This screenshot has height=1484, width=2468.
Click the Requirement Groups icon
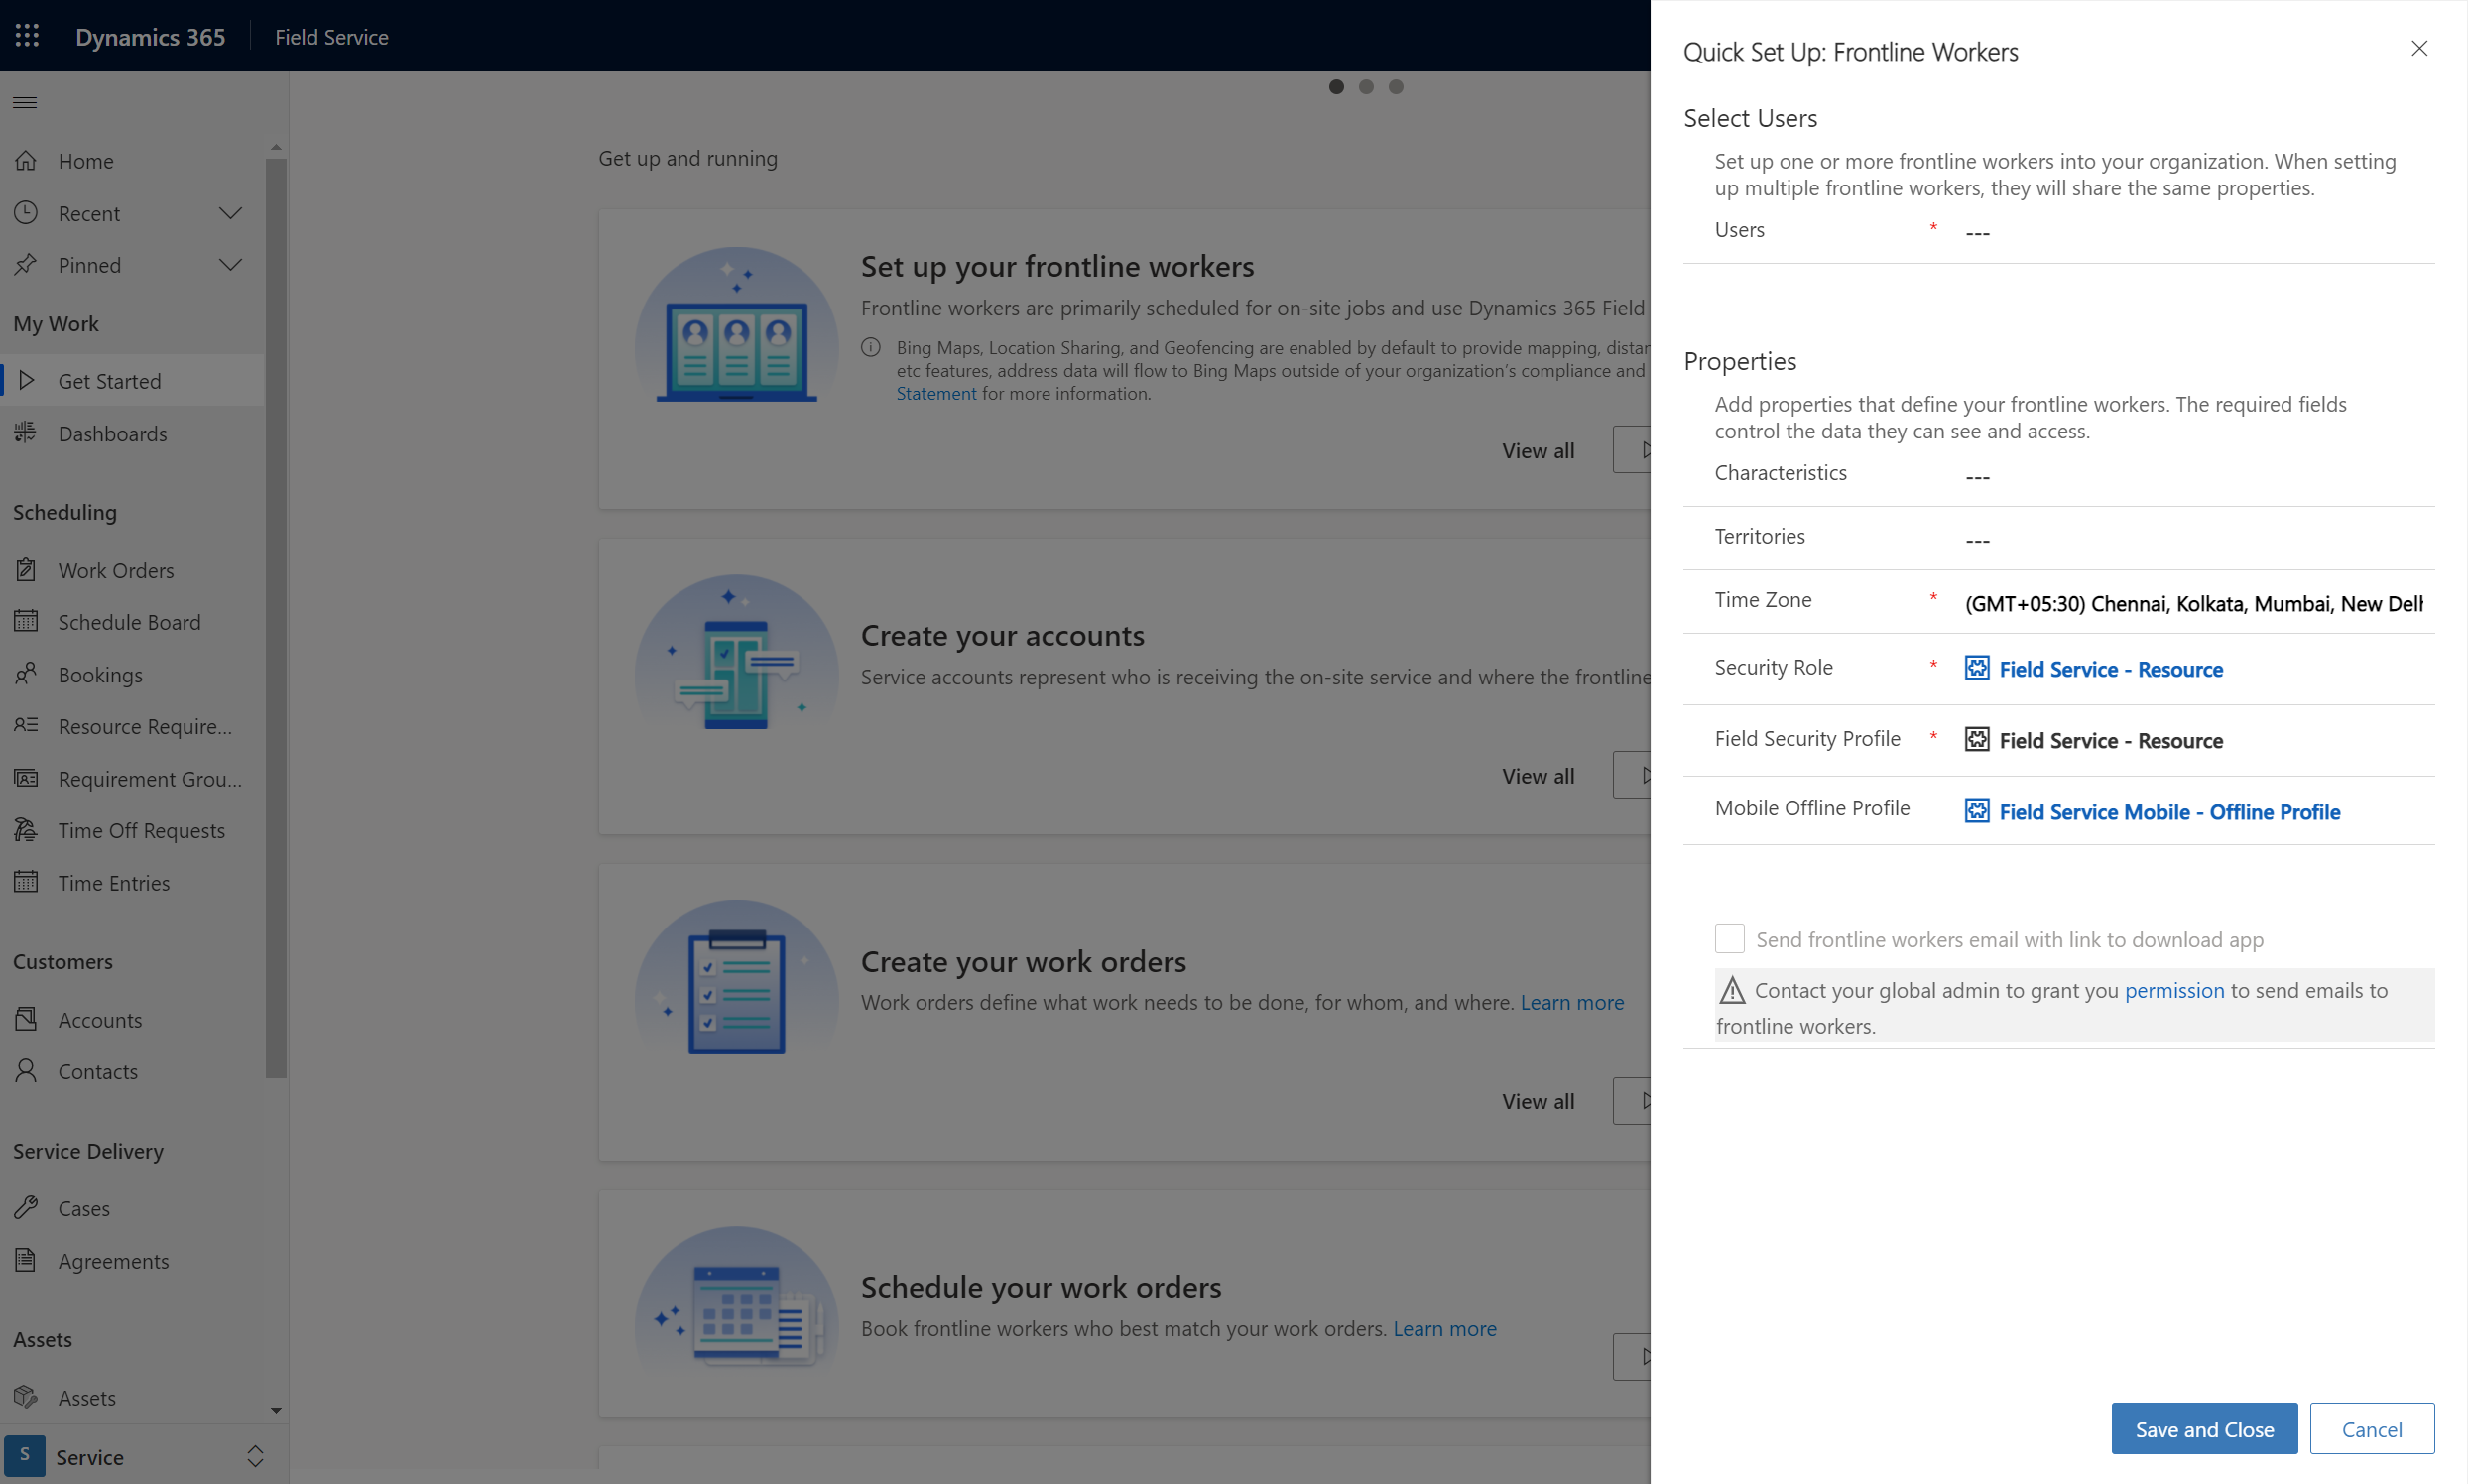pos(26,777)
